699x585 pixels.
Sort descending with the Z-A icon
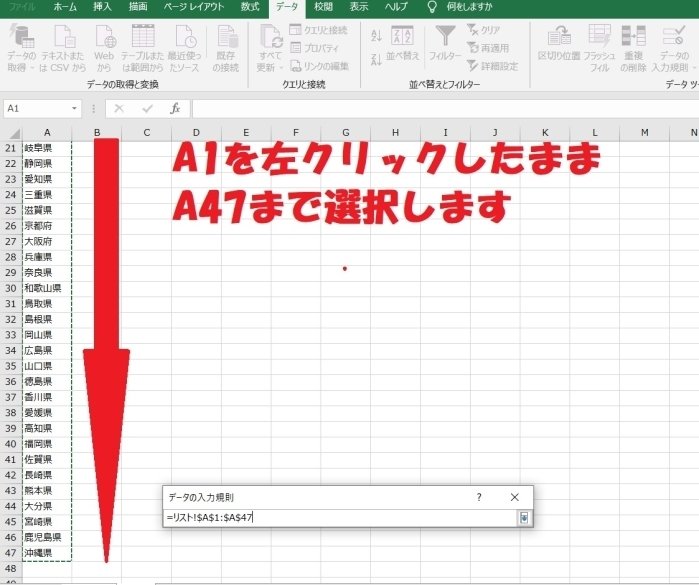tap(376, 59)
